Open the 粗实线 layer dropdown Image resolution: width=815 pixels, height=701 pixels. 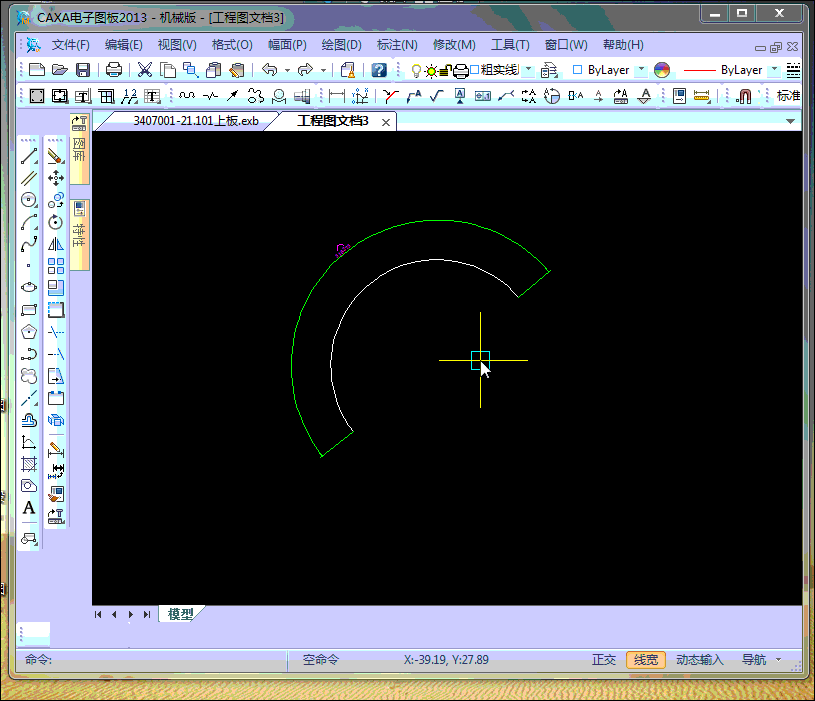click(529, 69)
